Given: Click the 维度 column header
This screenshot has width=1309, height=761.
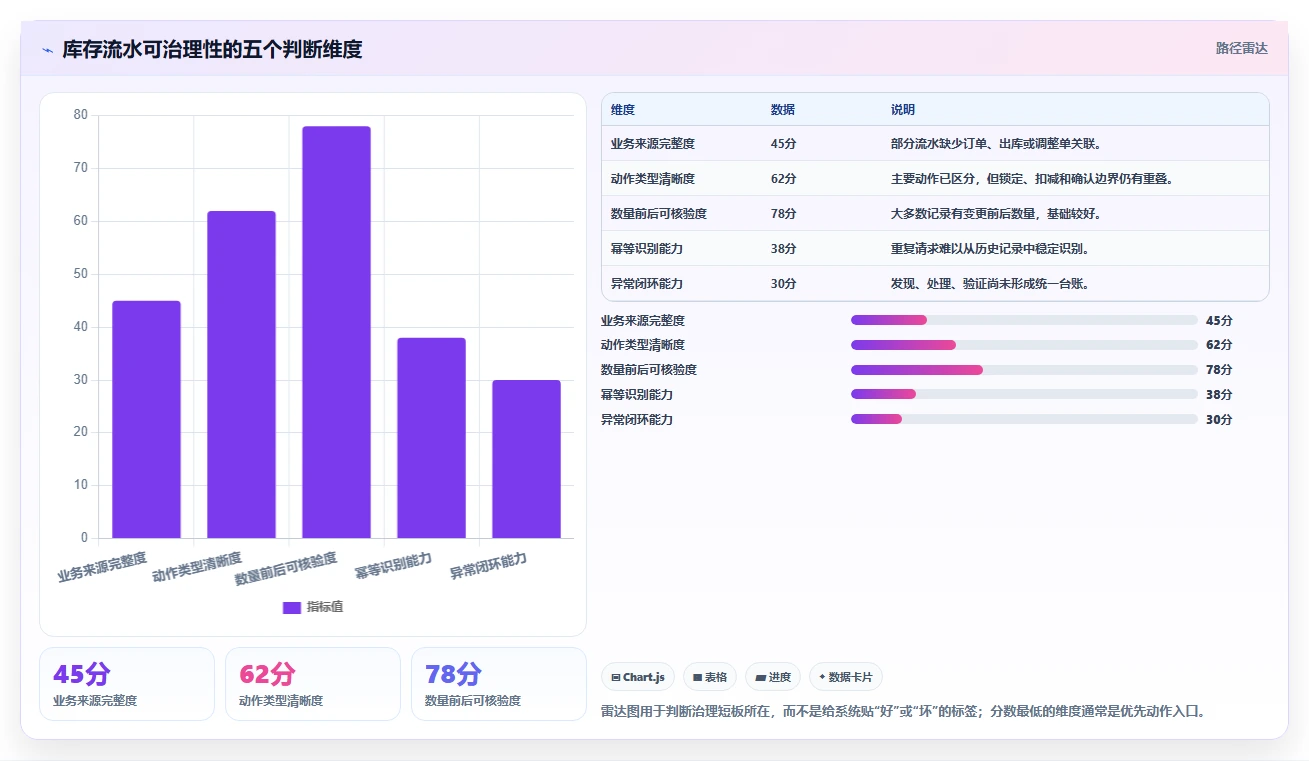Looking at the screenshot, I should click(x=622, y=110).
